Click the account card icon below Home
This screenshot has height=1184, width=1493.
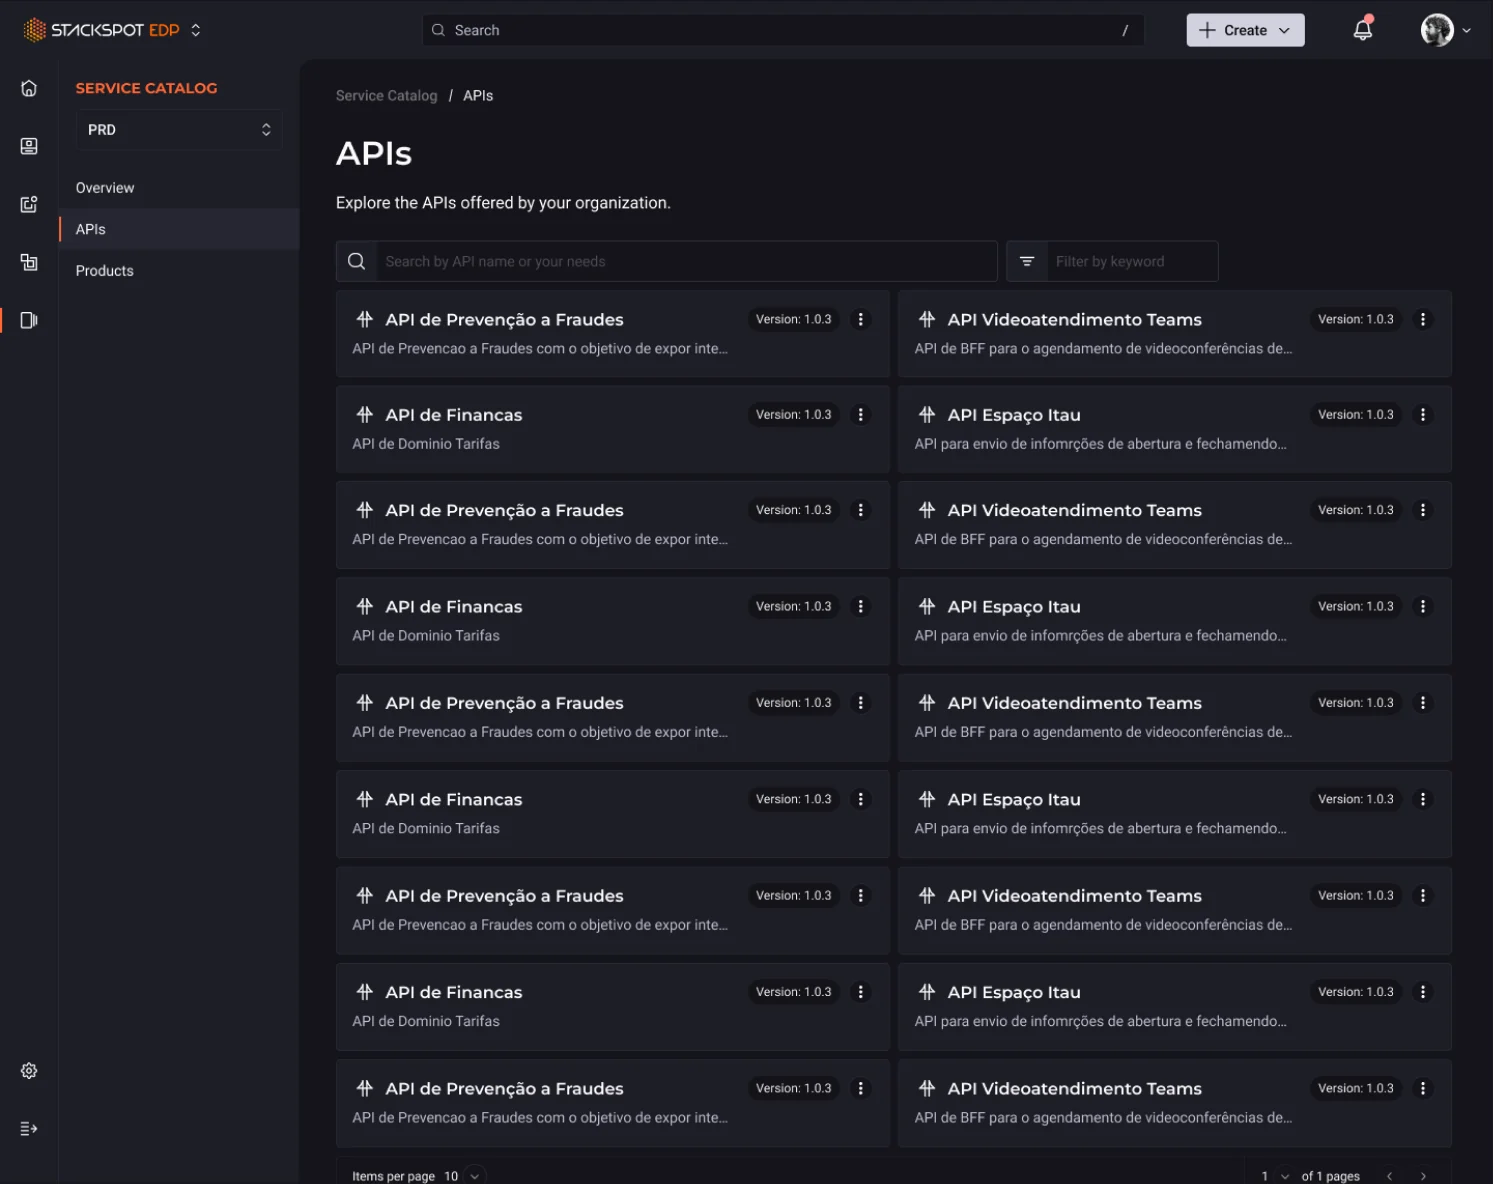(29, 146)
